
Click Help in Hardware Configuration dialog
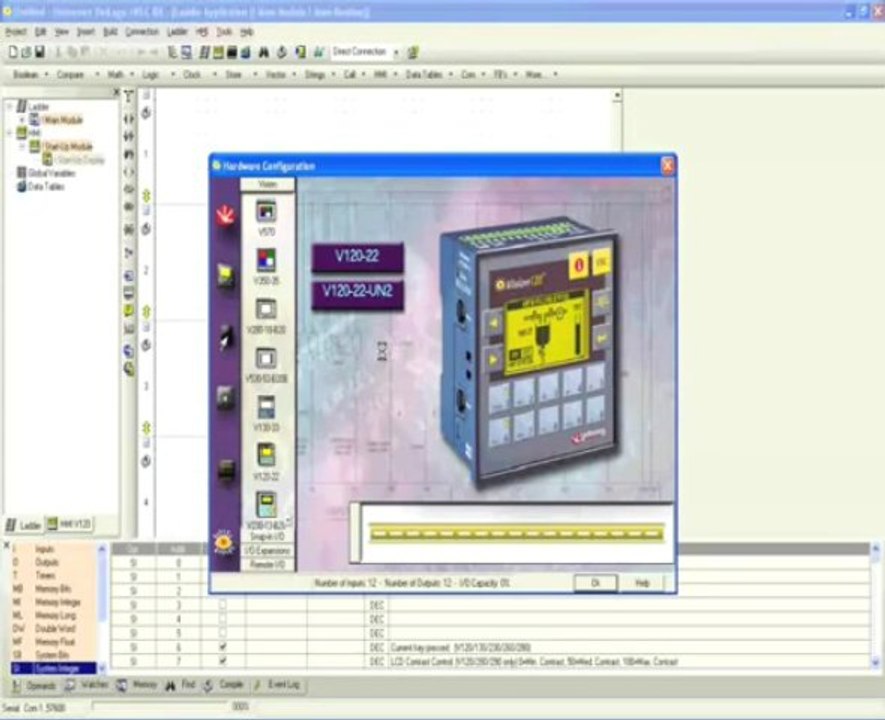[642, 583]
